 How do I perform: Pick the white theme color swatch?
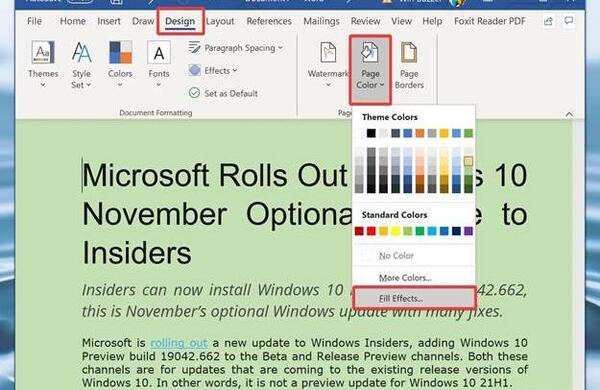coord(359,133)
